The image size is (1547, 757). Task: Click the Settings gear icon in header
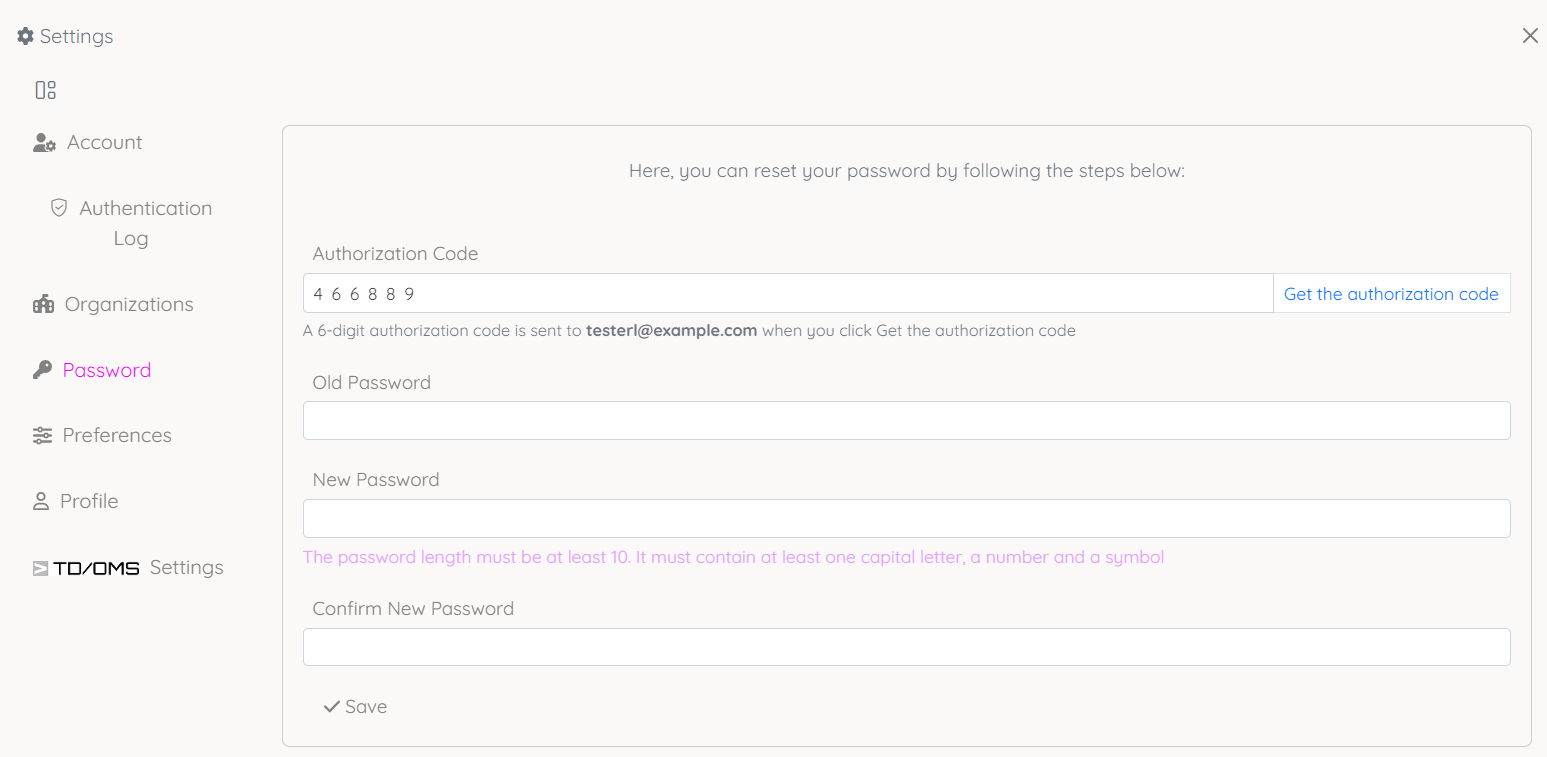pyautogui.click(x=26, y=36)
